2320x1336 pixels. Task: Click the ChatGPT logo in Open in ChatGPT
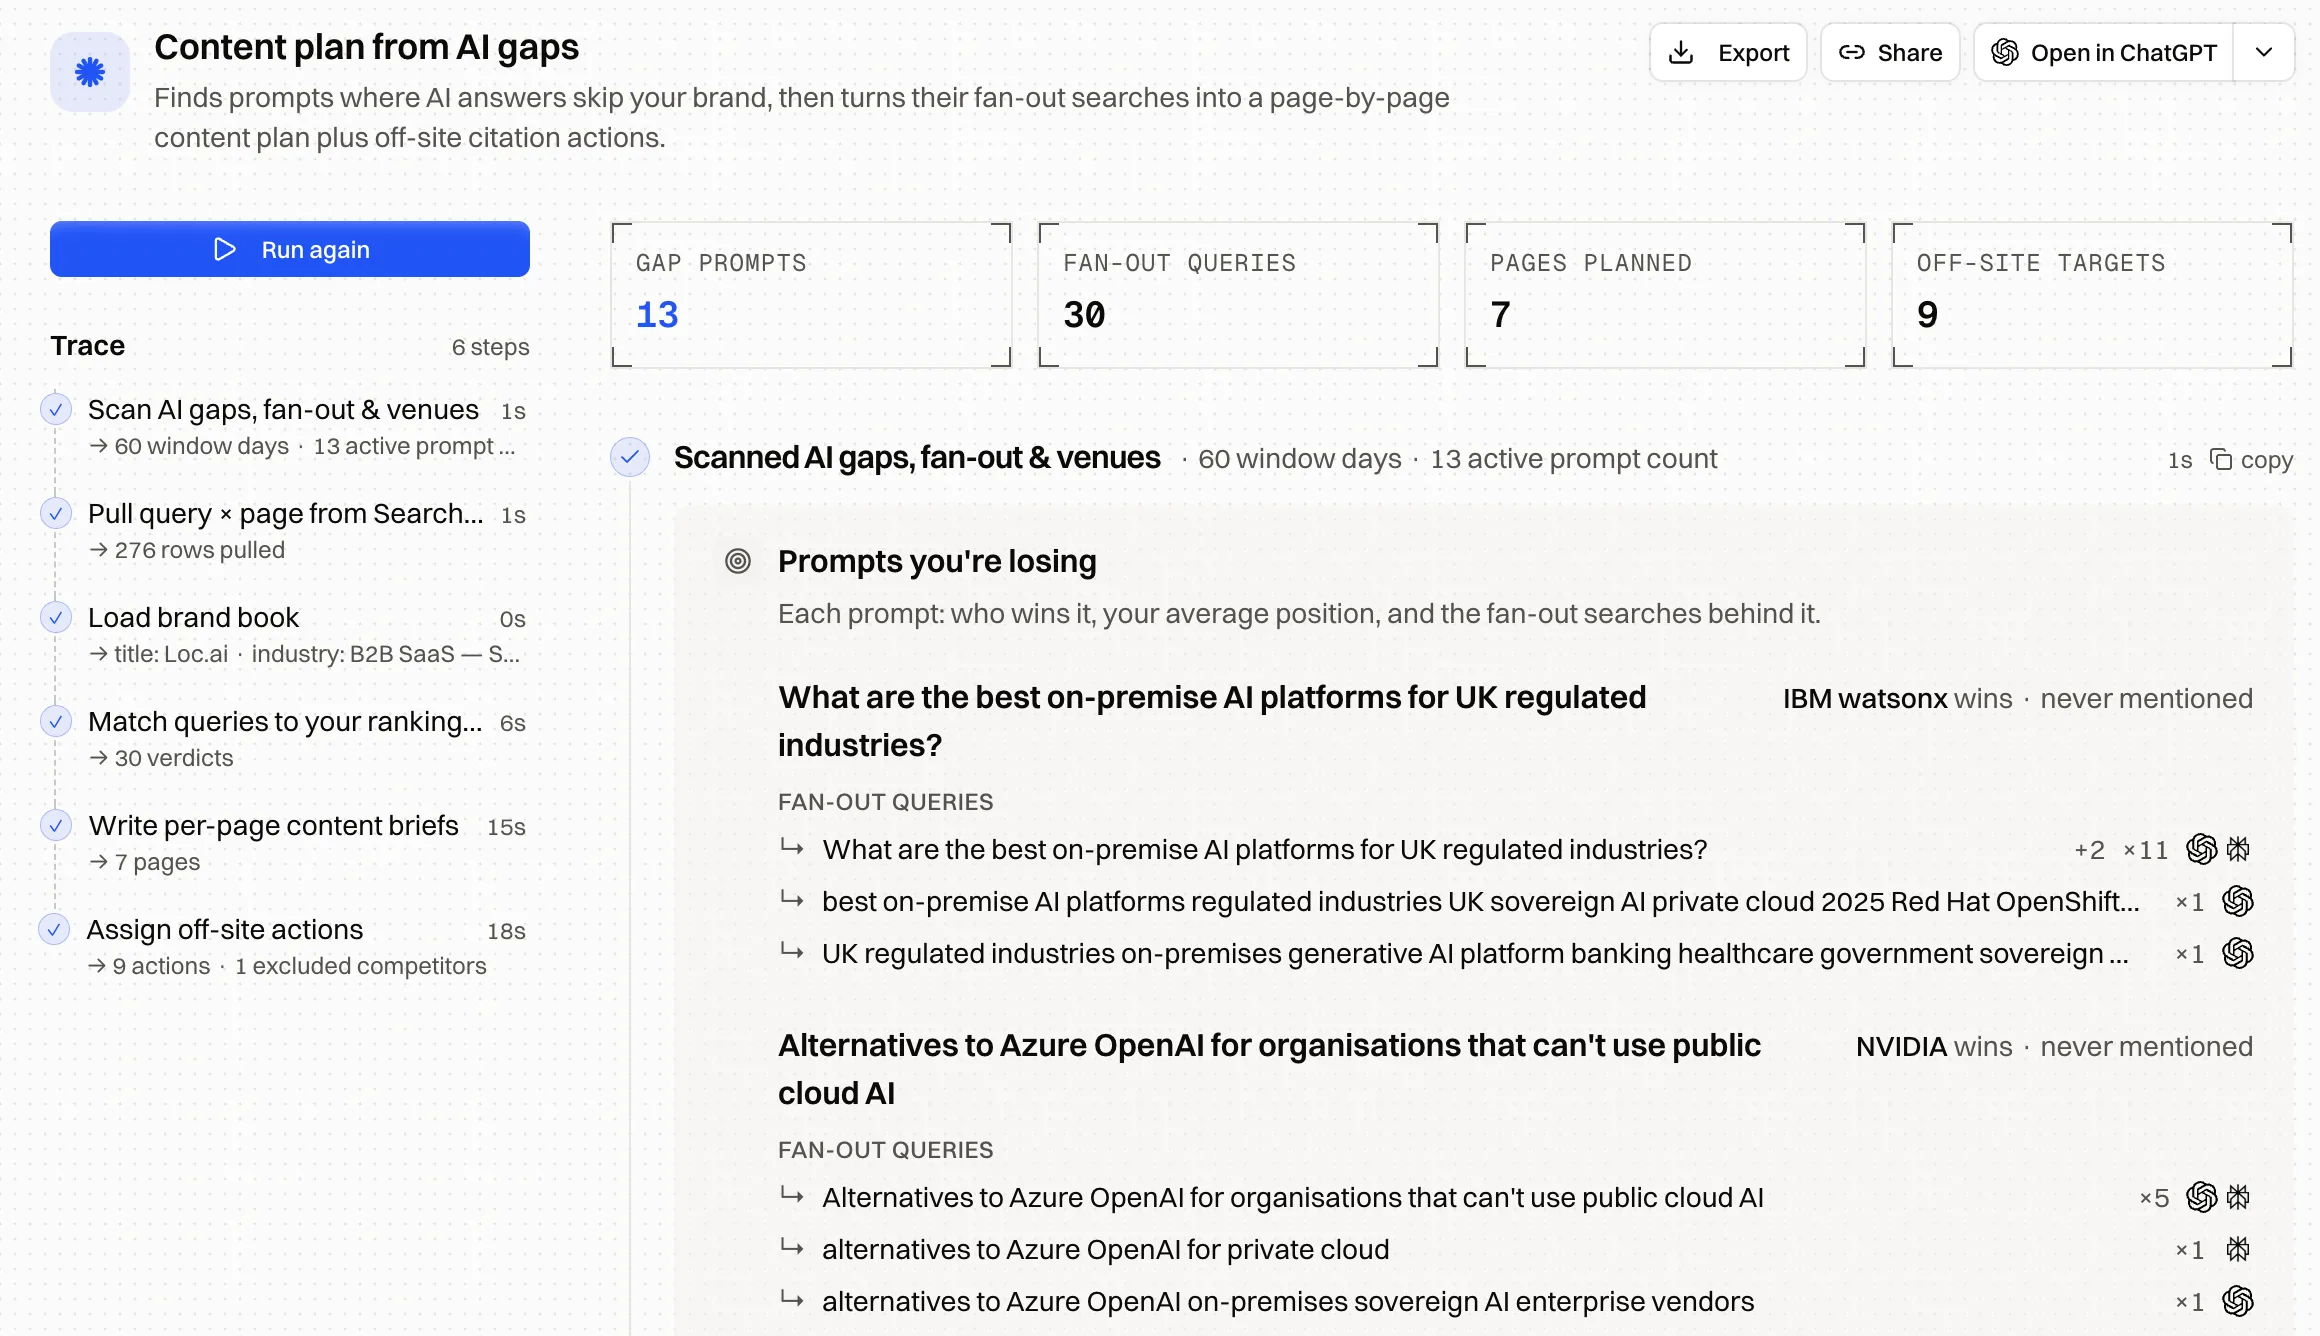click(x=2005, y=53)
